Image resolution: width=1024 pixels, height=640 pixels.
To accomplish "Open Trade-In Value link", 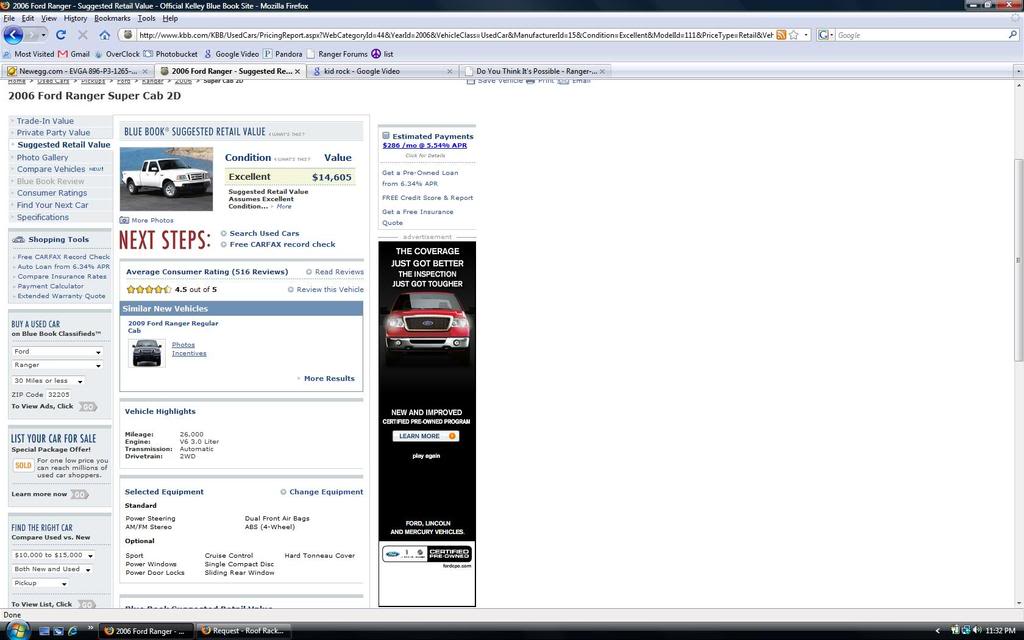I will [x=45, y=121].
